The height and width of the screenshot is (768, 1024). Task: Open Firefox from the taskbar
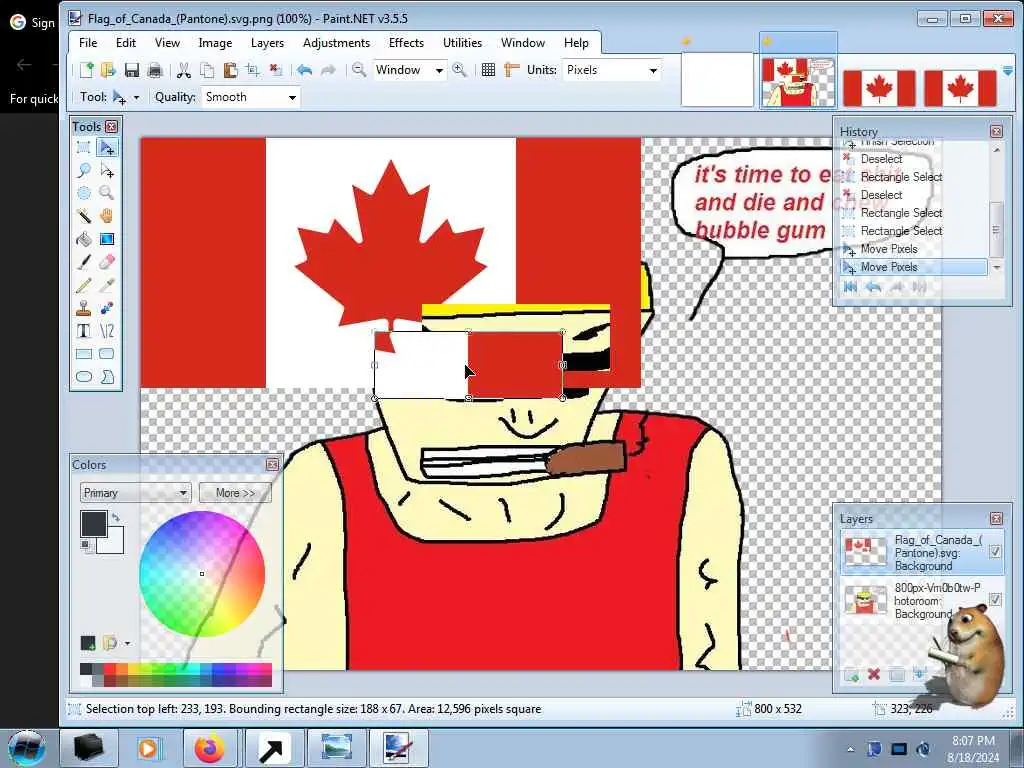tap(209, 748)
